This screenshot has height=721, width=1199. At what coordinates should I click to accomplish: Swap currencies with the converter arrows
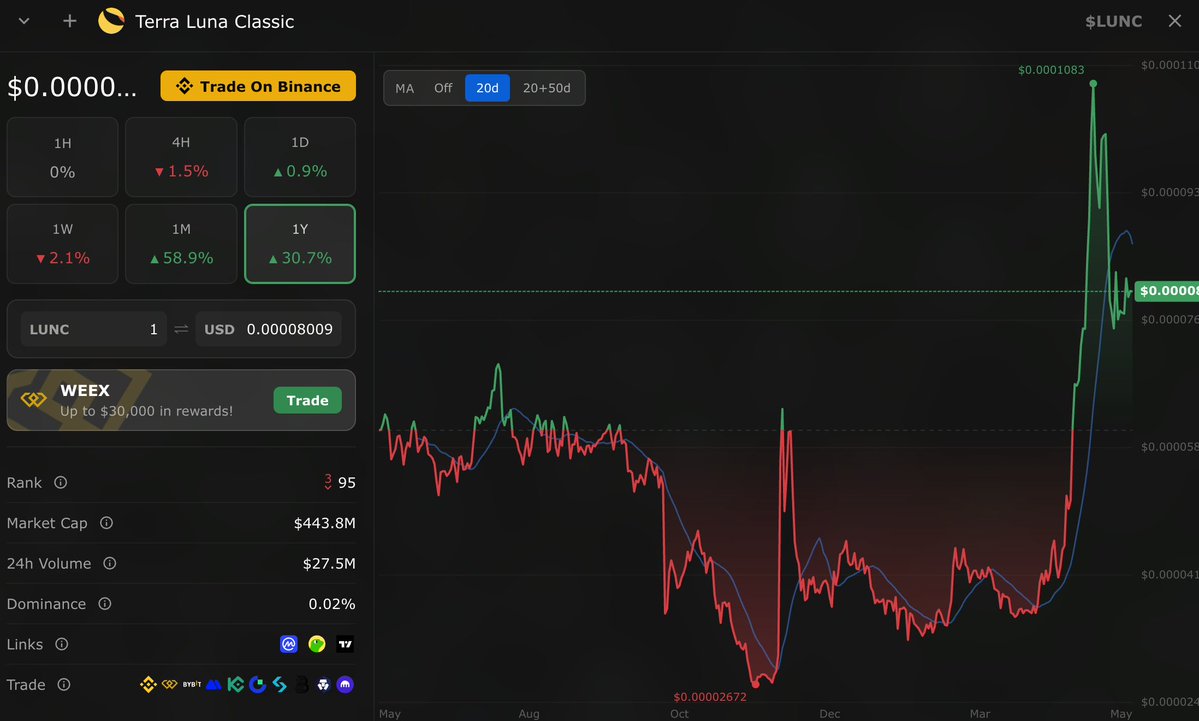pyautogui.click(x=181, y=330)
